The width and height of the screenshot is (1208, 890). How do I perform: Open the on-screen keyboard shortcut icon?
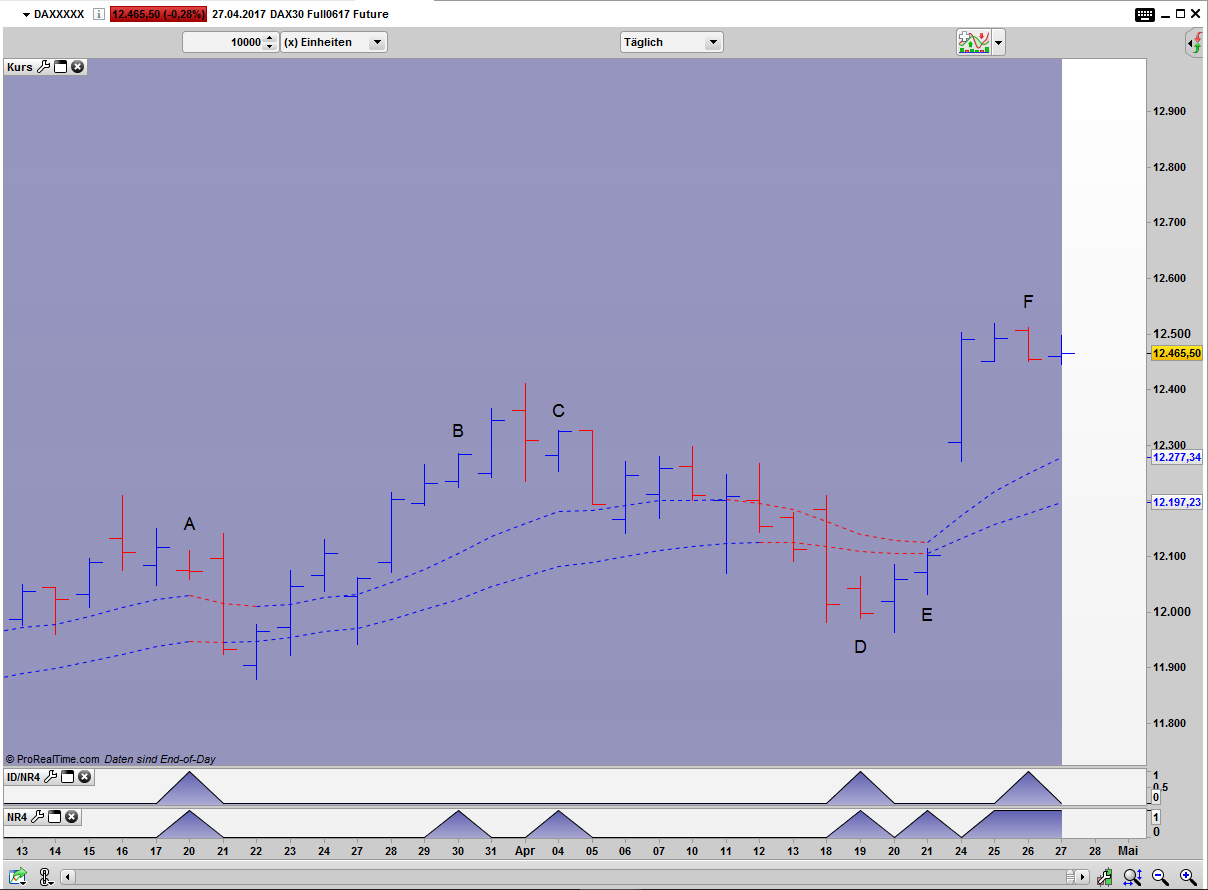click(1145, 14)
